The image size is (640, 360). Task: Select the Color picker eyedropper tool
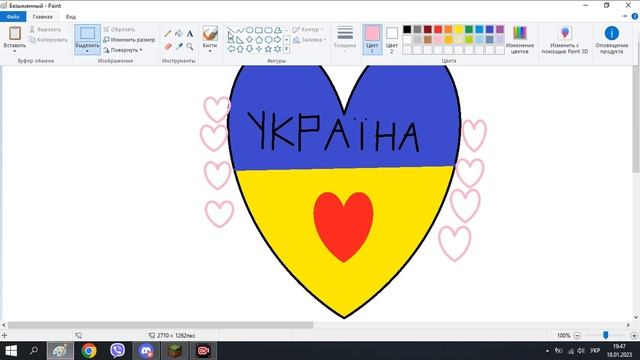pos(179,47)
